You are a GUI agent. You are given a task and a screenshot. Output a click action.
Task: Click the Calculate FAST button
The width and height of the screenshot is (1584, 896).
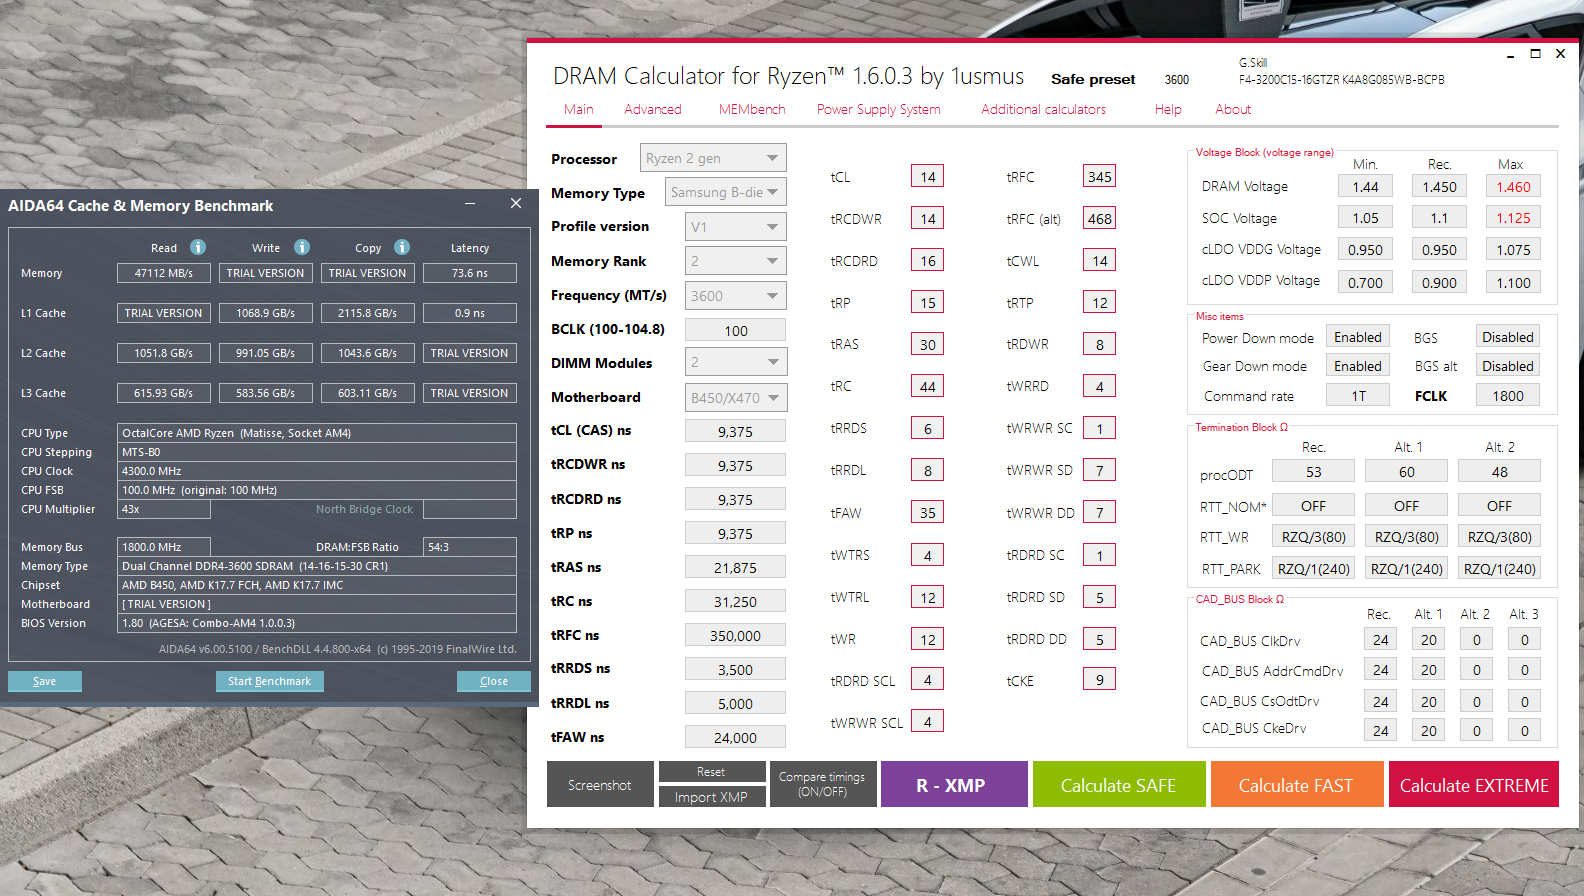pyautogui.click(x=1297, y=784)
